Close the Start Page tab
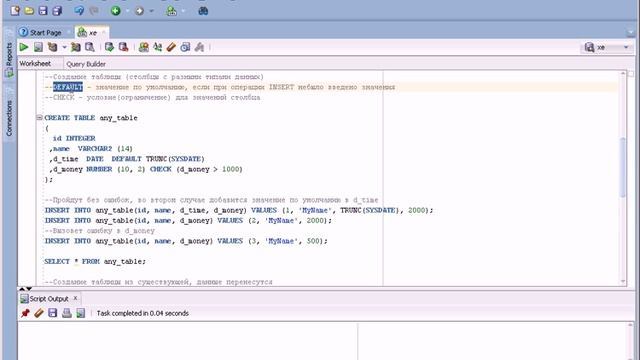 pyautogui.click(x=69, y=32)
